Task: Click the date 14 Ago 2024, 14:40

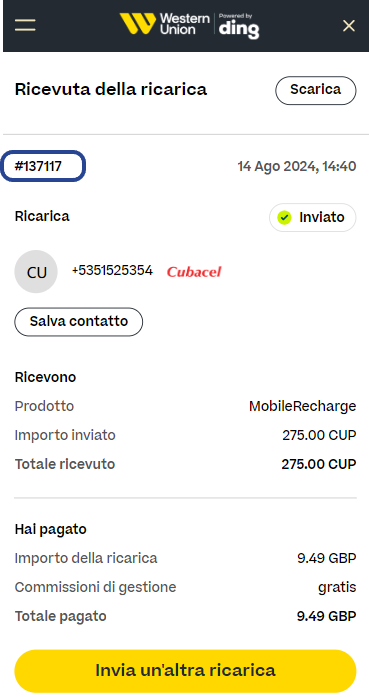Action: 297,167
